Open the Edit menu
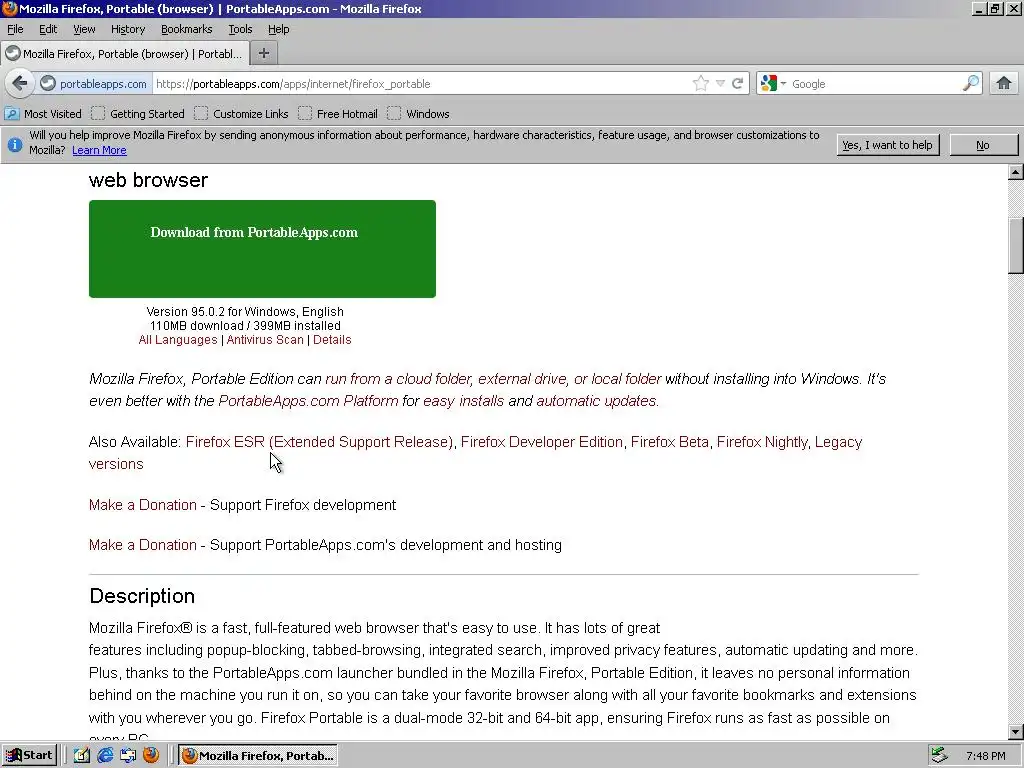This screenshot has height=768, width=1024. [x=48, y=29]
